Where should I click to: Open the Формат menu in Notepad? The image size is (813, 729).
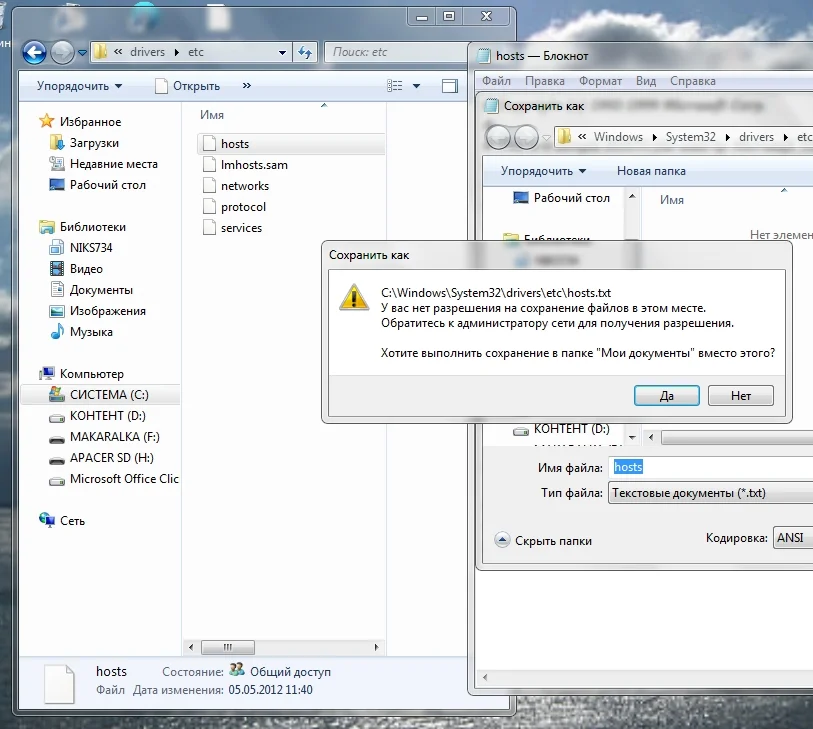coord(600,81)
